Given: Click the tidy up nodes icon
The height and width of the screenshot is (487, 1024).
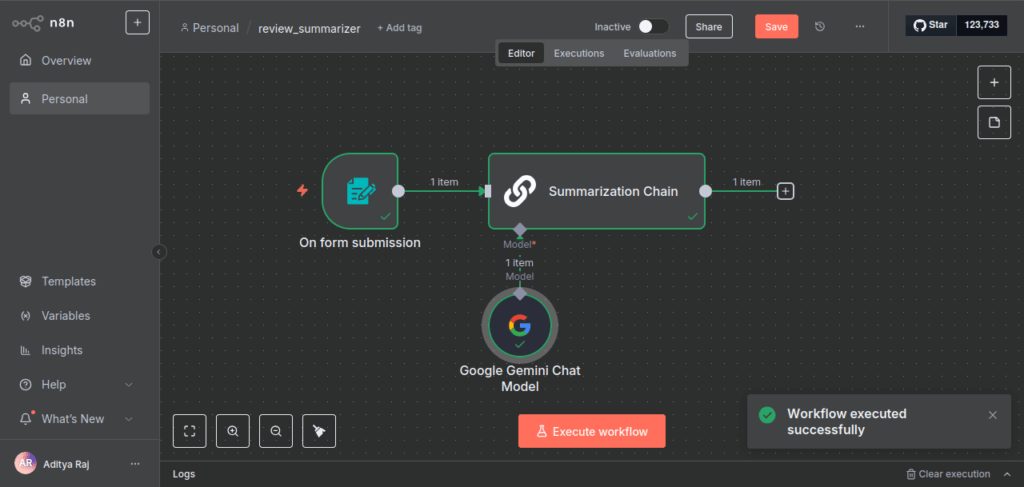Looking at the screenshot, I should (x=319, y=431).
